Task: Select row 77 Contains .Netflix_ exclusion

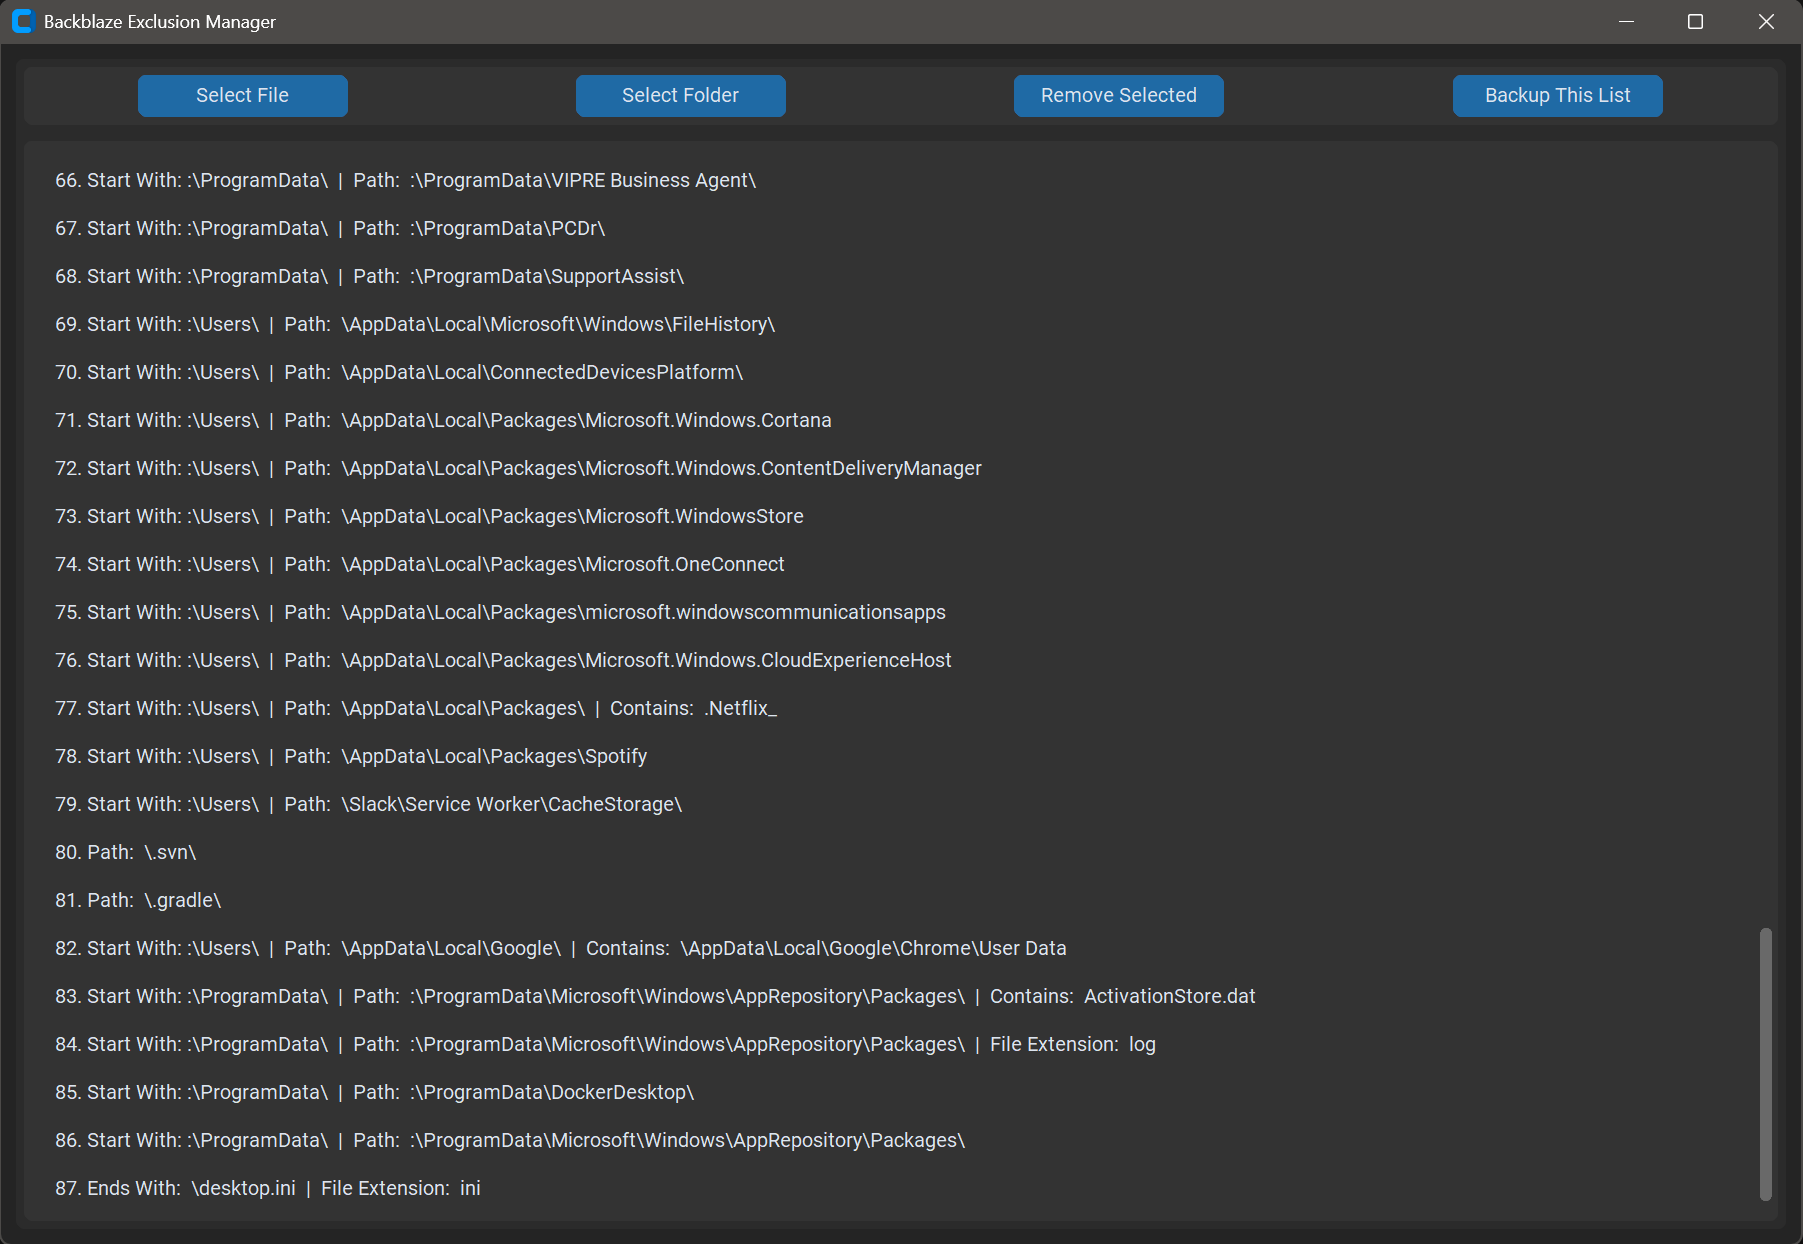Action: pos(416,708)
